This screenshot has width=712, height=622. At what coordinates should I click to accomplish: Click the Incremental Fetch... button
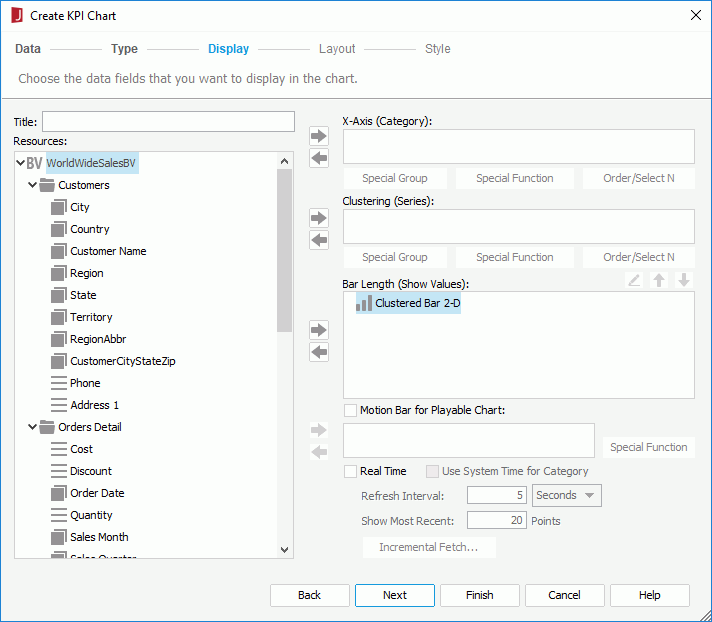(x=429, y=548)
